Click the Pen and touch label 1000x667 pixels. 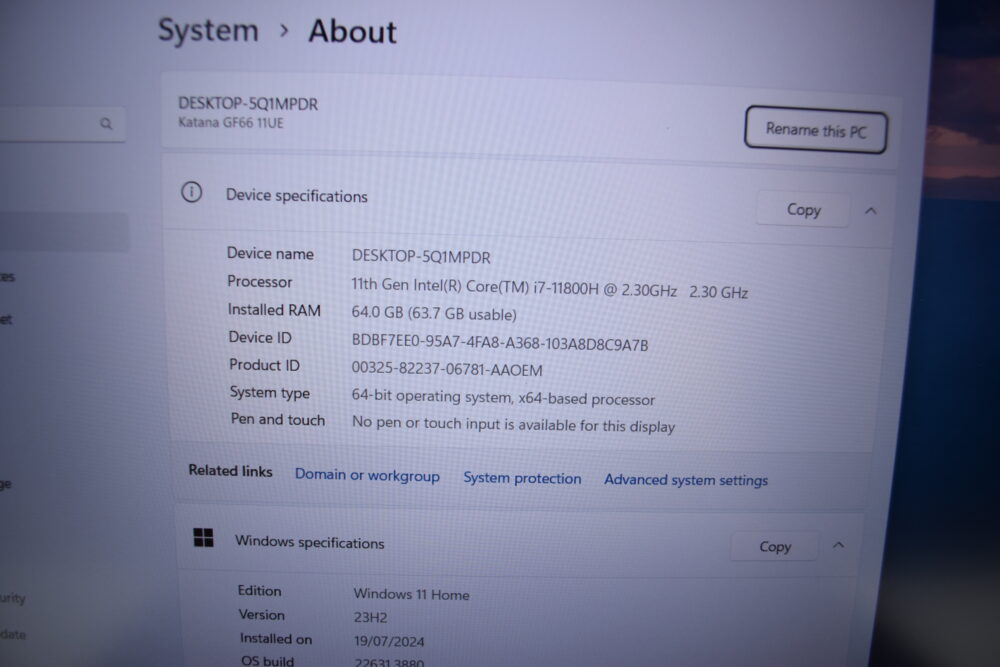click(x=278, y=420)
